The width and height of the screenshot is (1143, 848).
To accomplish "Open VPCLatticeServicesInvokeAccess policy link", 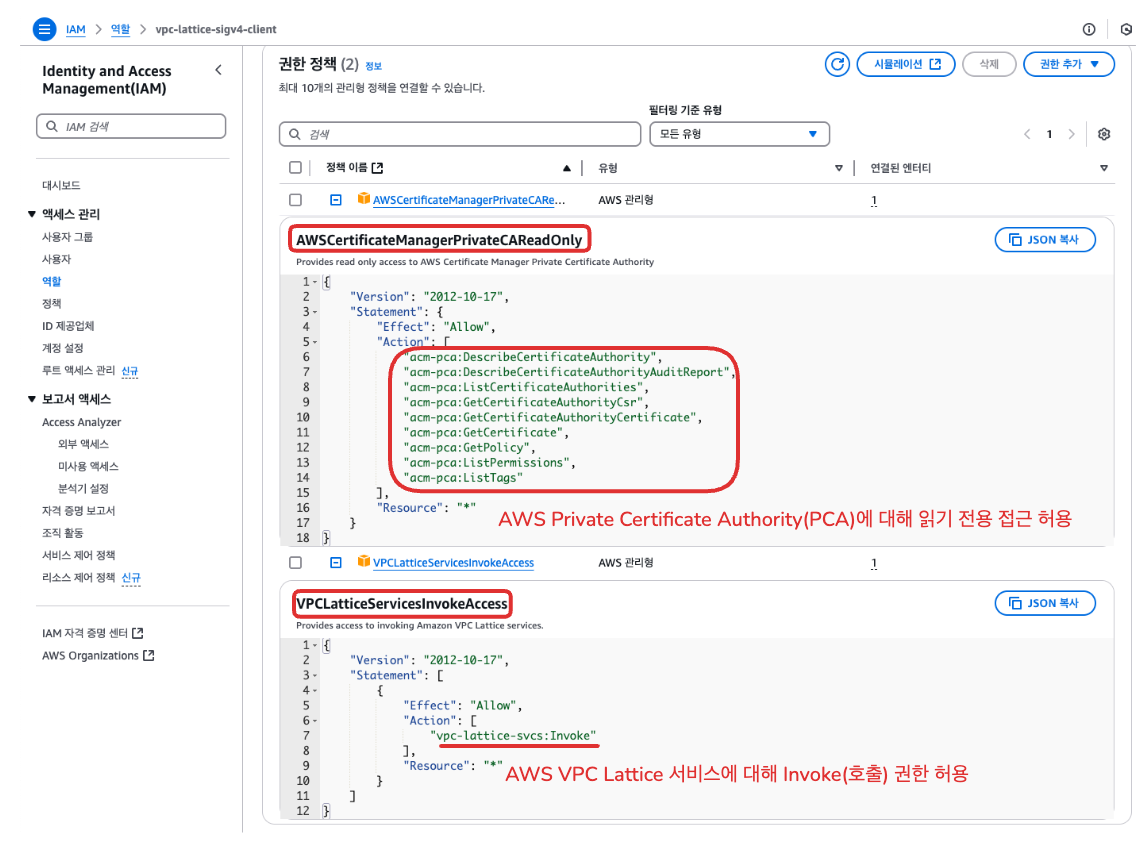I will click(453, 563).
